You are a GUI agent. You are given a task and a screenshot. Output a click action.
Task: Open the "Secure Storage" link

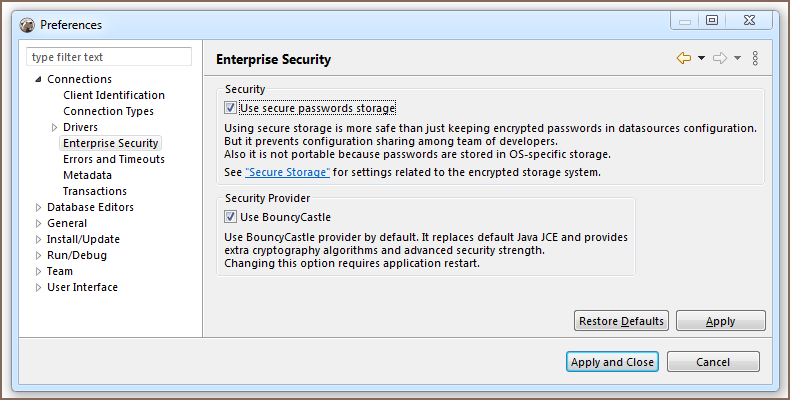click(x=287, y=173)
